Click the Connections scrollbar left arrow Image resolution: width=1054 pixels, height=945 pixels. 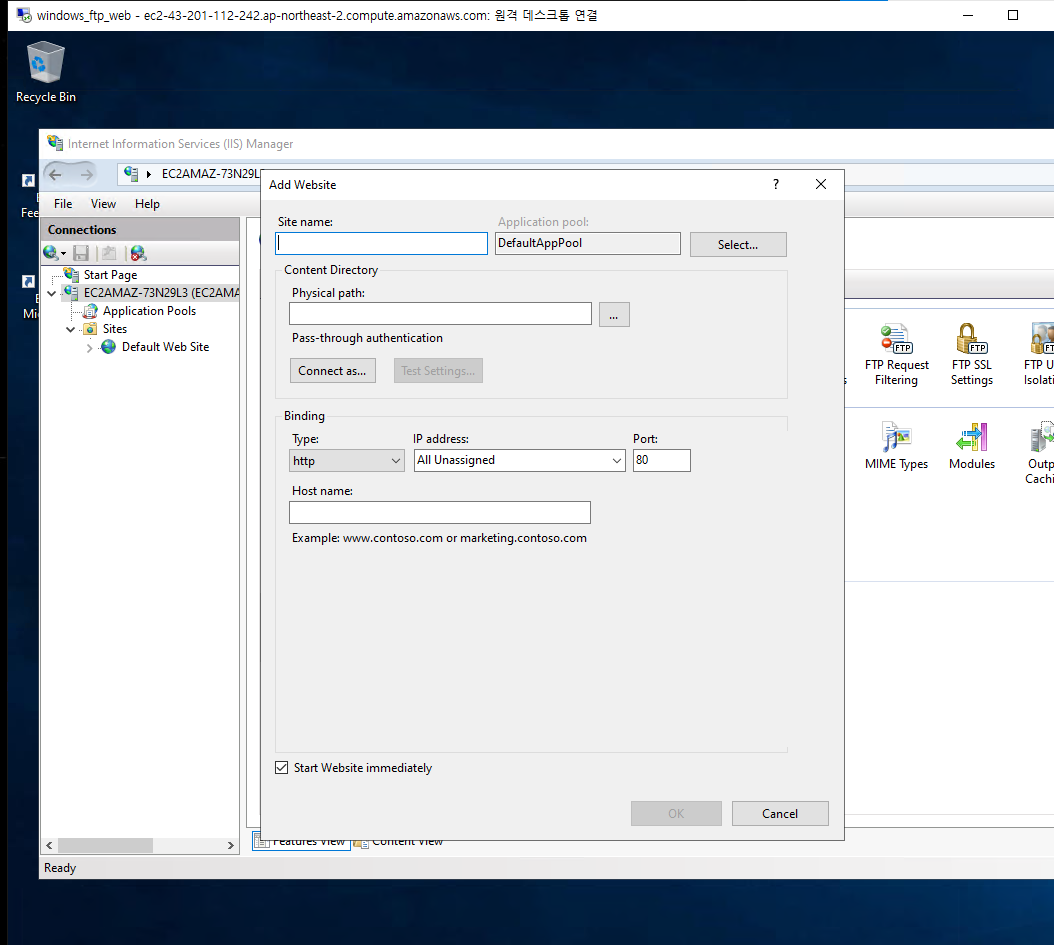(x=49, y=846)
